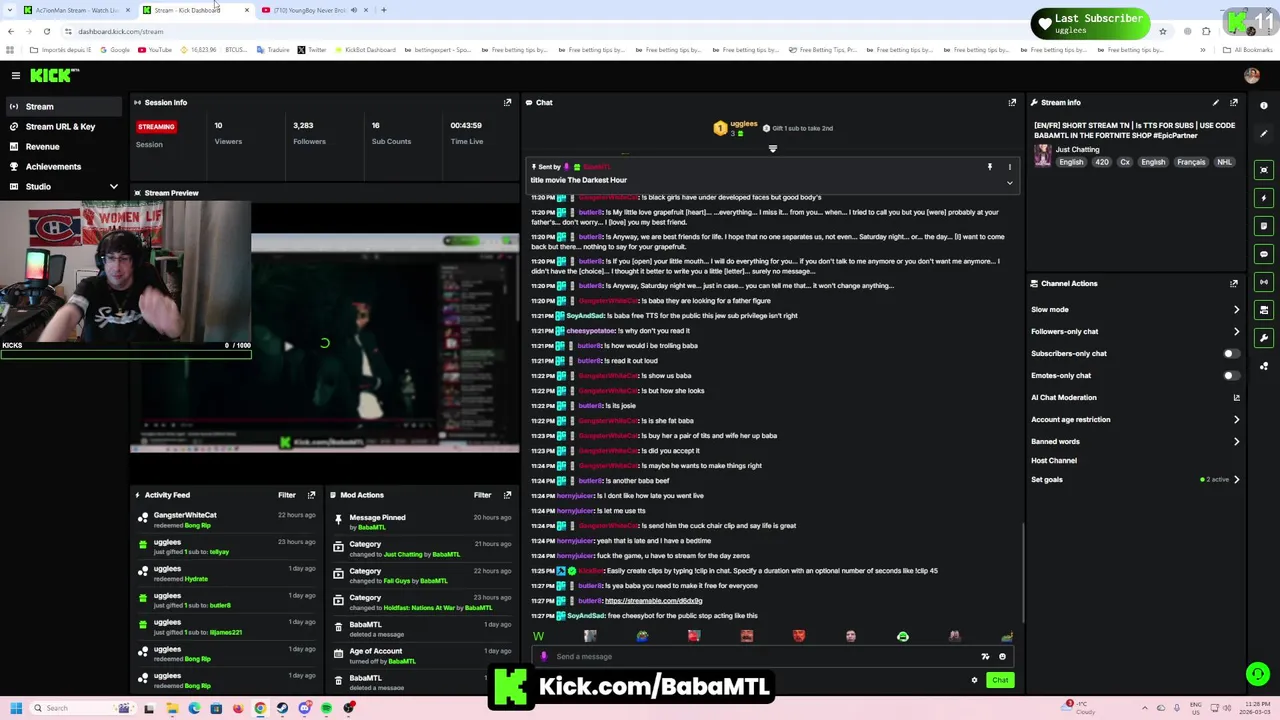
Task: Toggle lightning bolt widget in right toolbar
Action: (1264, 198)
